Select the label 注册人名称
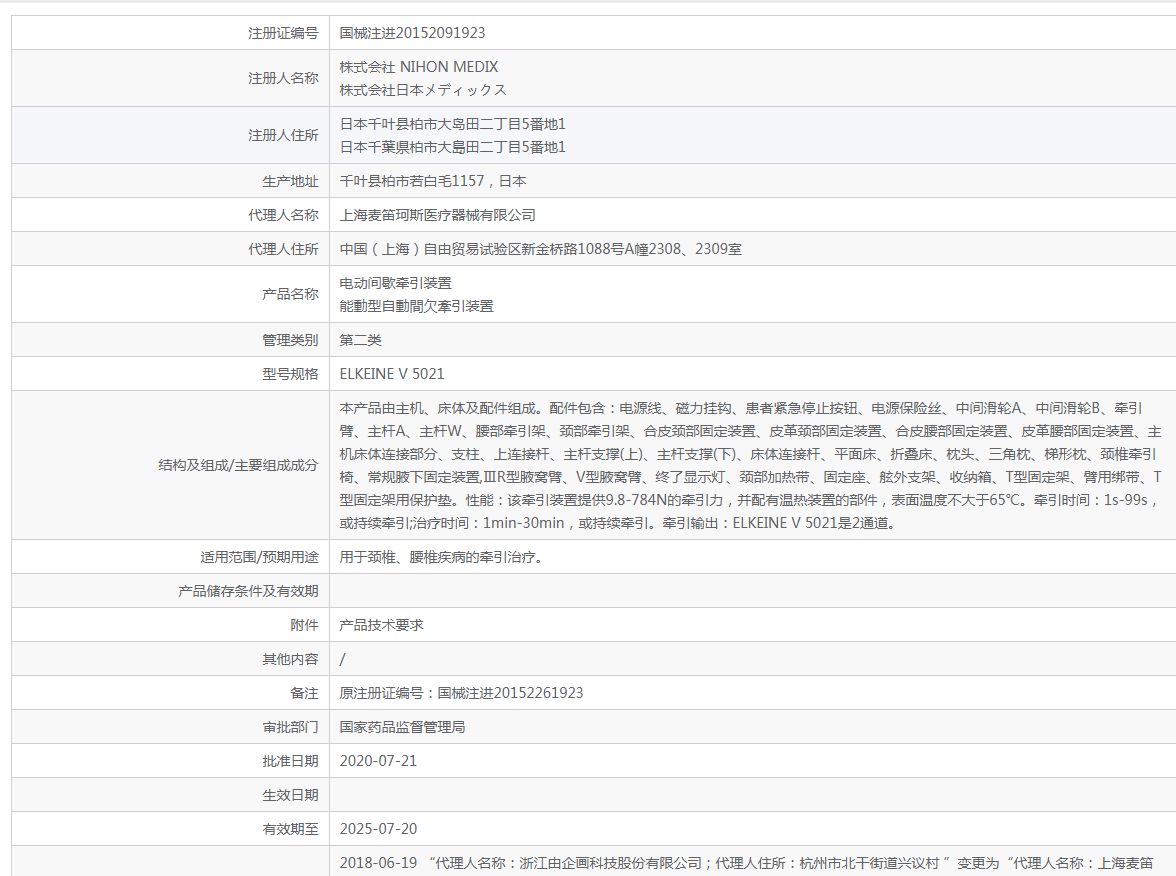The image size is (1176, 876). (x=283, y=78)
